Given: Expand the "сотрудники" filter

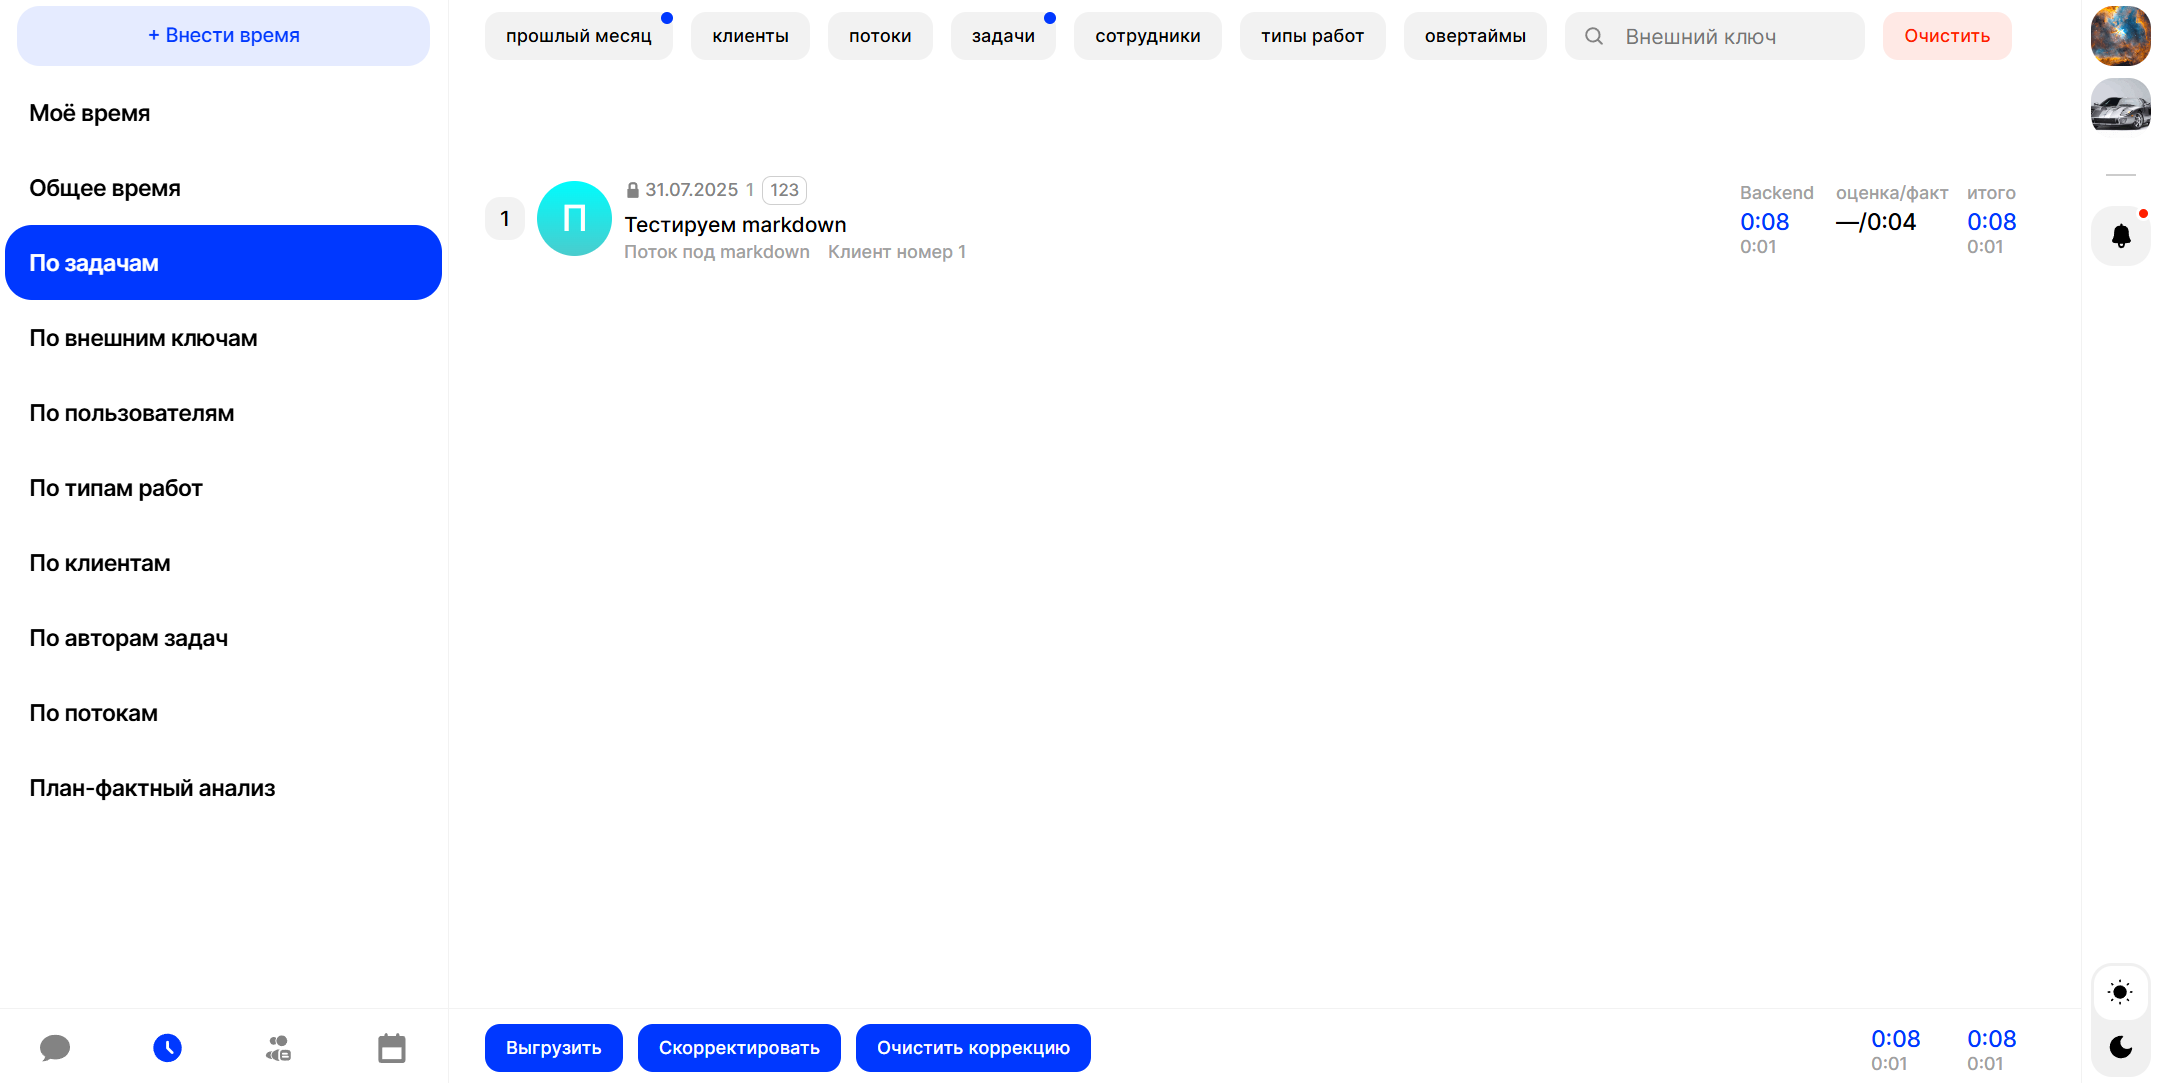Looking at the screenshot, I should [1147, 36].
